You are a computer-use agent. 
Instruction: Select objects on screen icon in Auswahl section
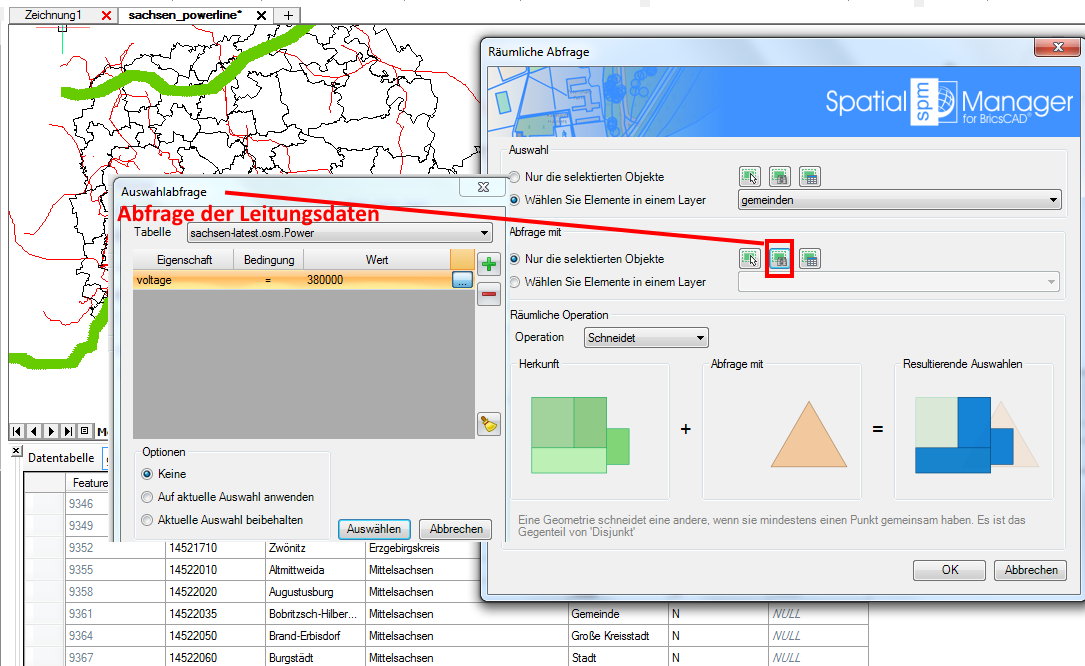tap(750, 176)
